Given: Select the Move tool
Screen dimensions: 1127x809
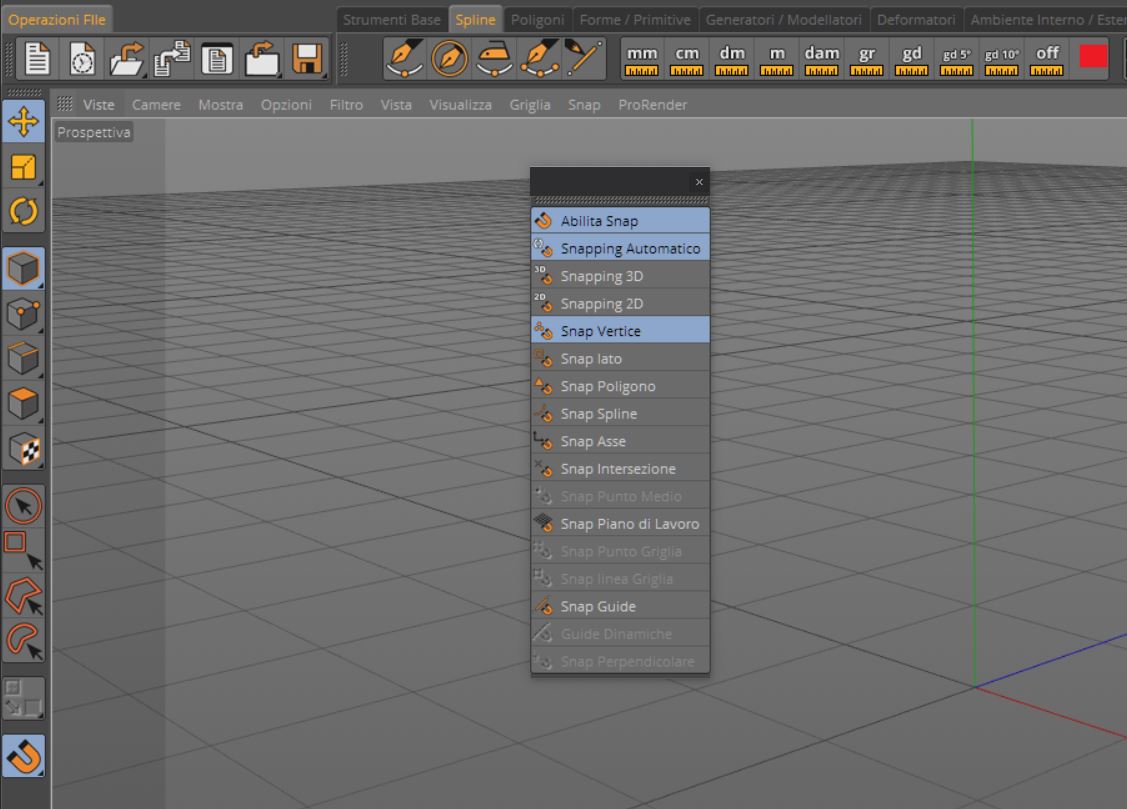Looking at the screenshot, I should tap(23, 121).
